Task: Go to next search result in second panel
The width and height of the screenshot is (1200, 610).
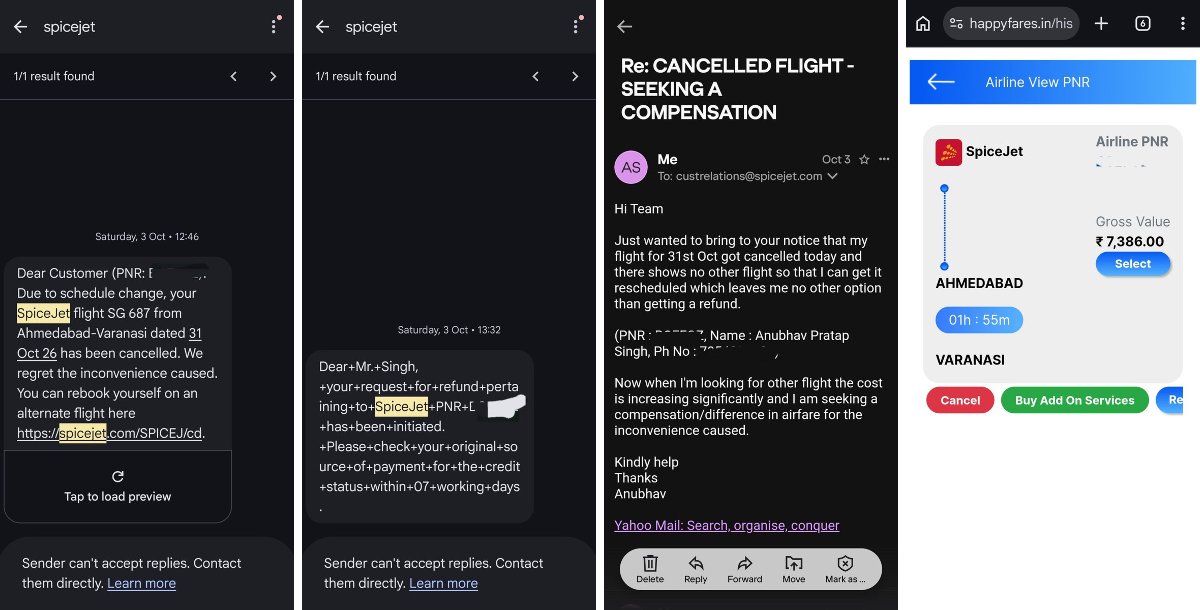Action: (575, 76)
